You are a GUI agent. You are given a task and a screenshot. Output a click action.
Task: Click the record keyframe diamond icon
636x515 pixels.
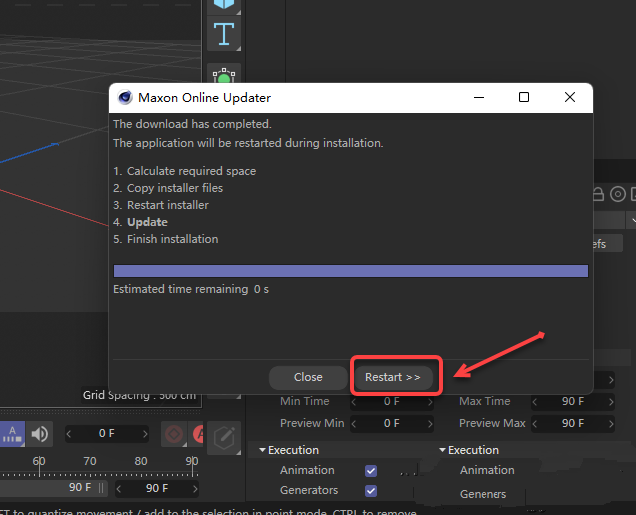pyautogui.click(x=174, y=434)
